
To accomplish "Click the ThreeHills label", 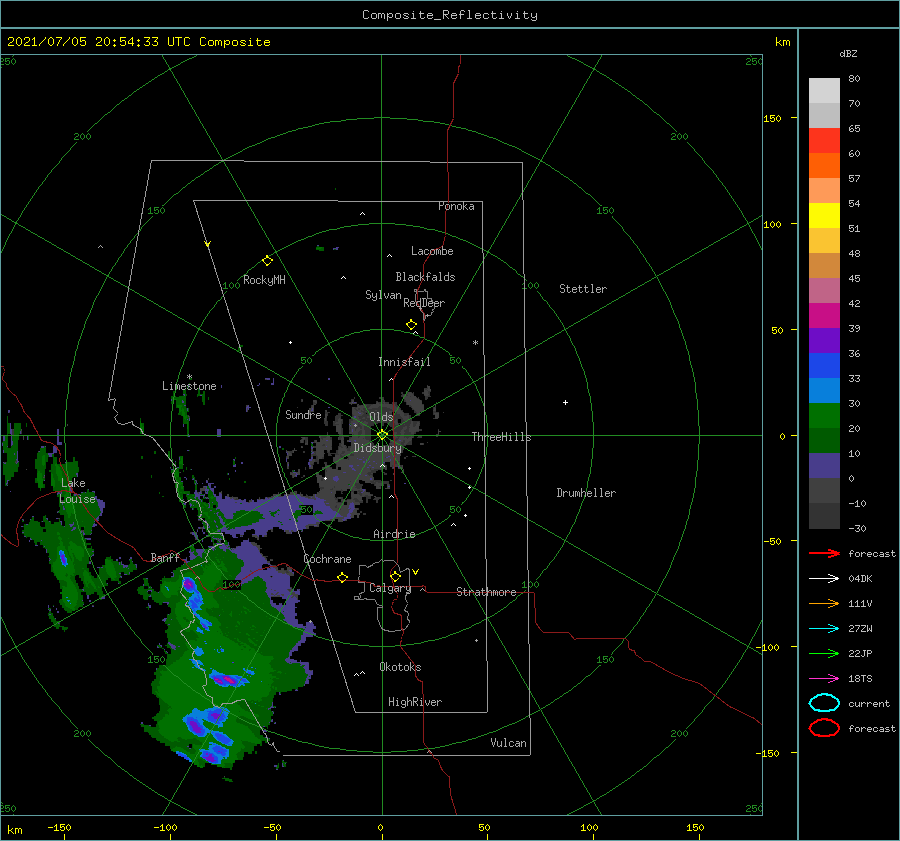I will [x=502, y=437].
